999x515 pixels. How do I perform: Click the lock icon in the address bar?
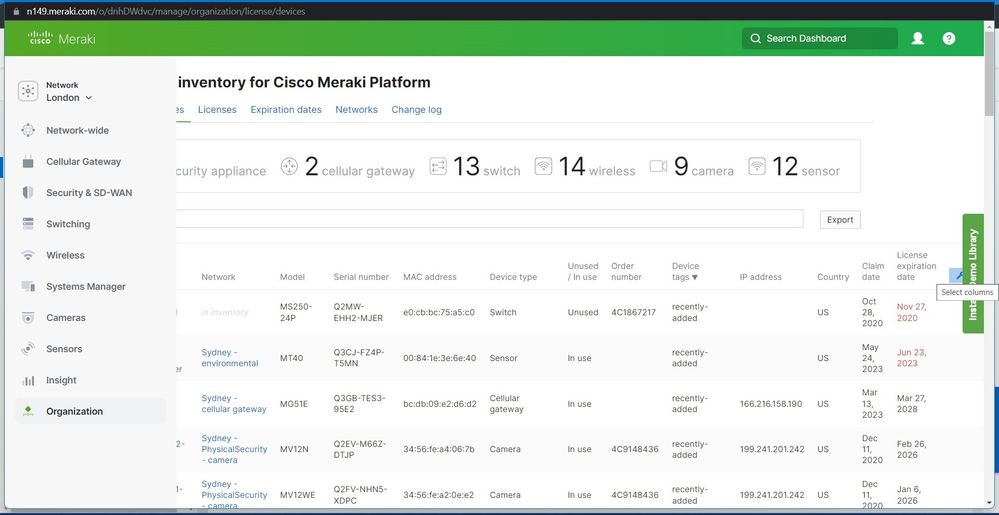(17, 11)
